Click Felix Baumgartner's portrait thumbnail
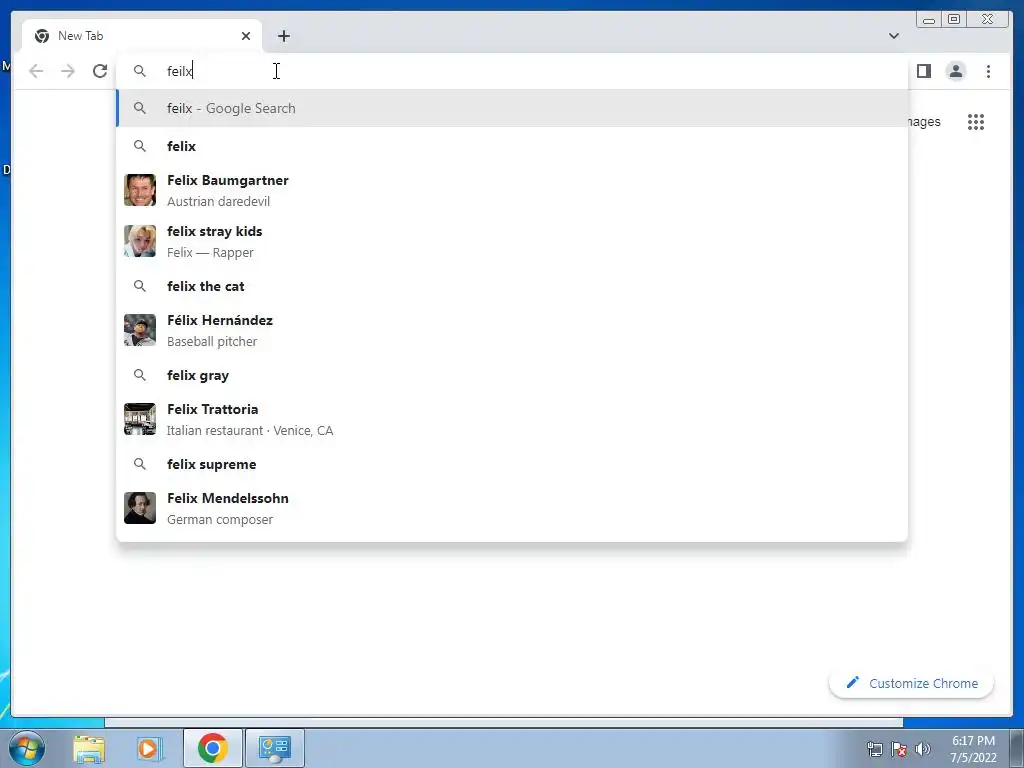 click(x=140, y=190)
